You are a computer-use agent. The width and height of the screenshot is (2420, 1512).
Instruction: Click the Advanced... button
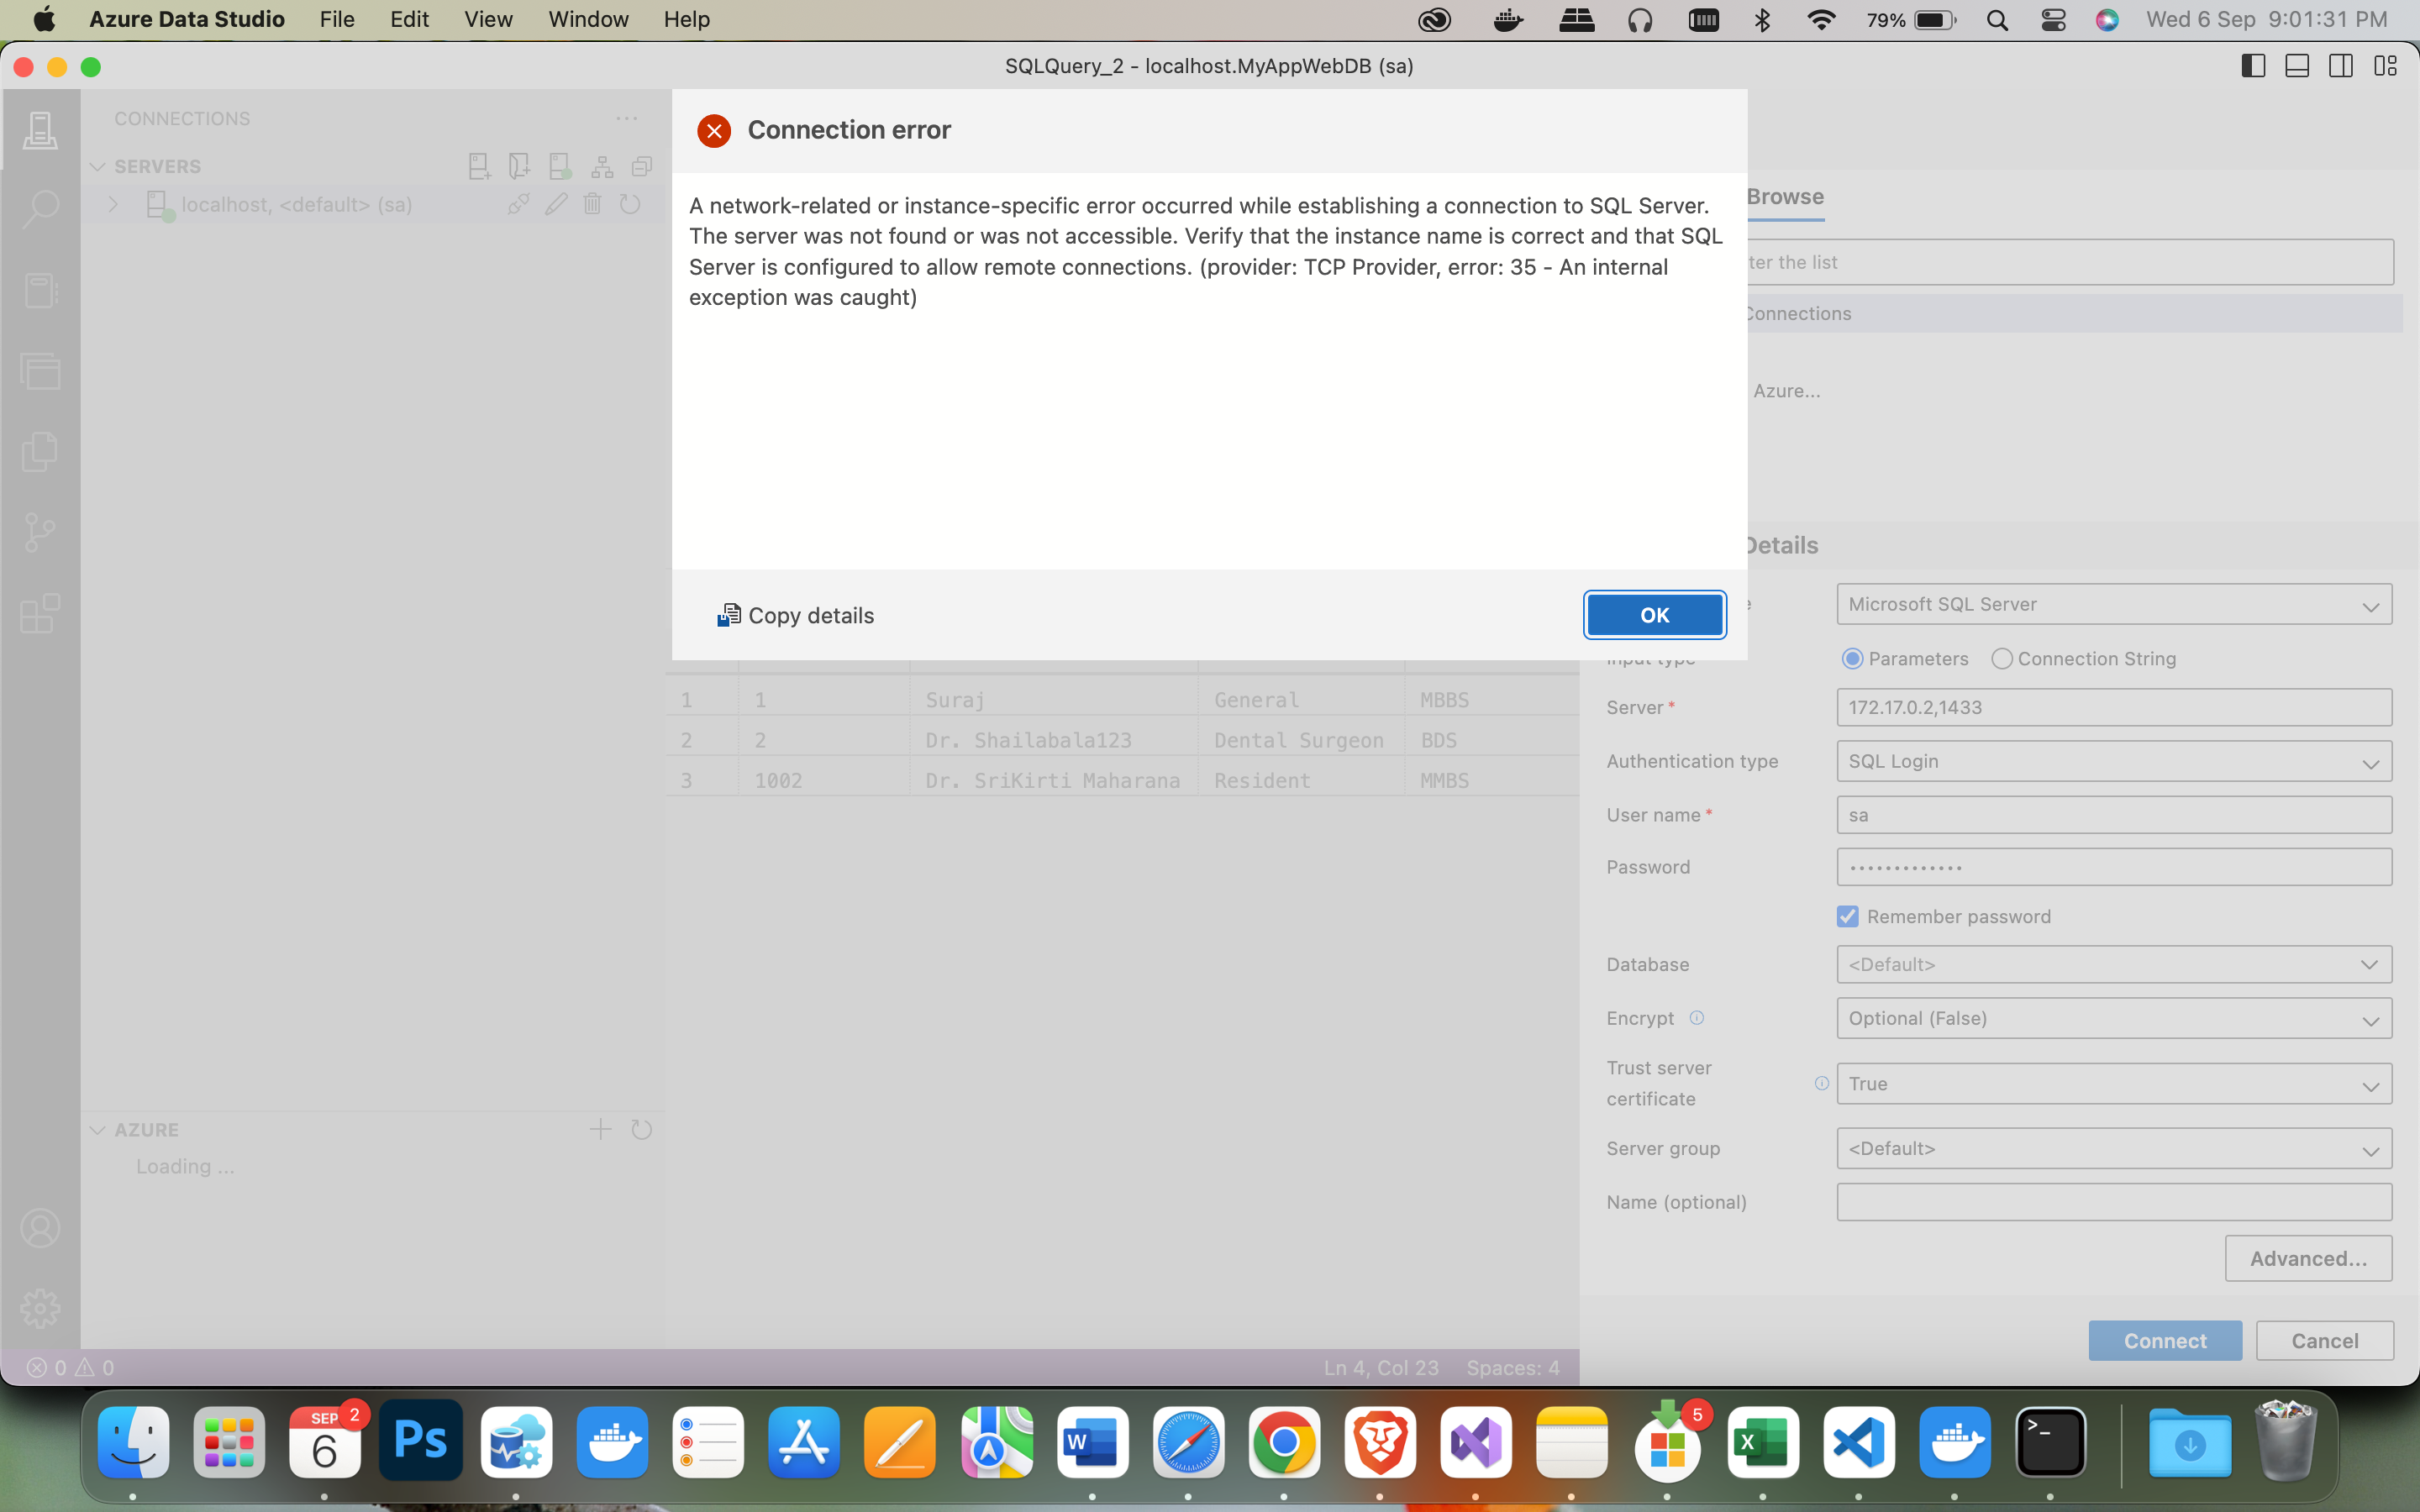click(x=2307, y=1258)
